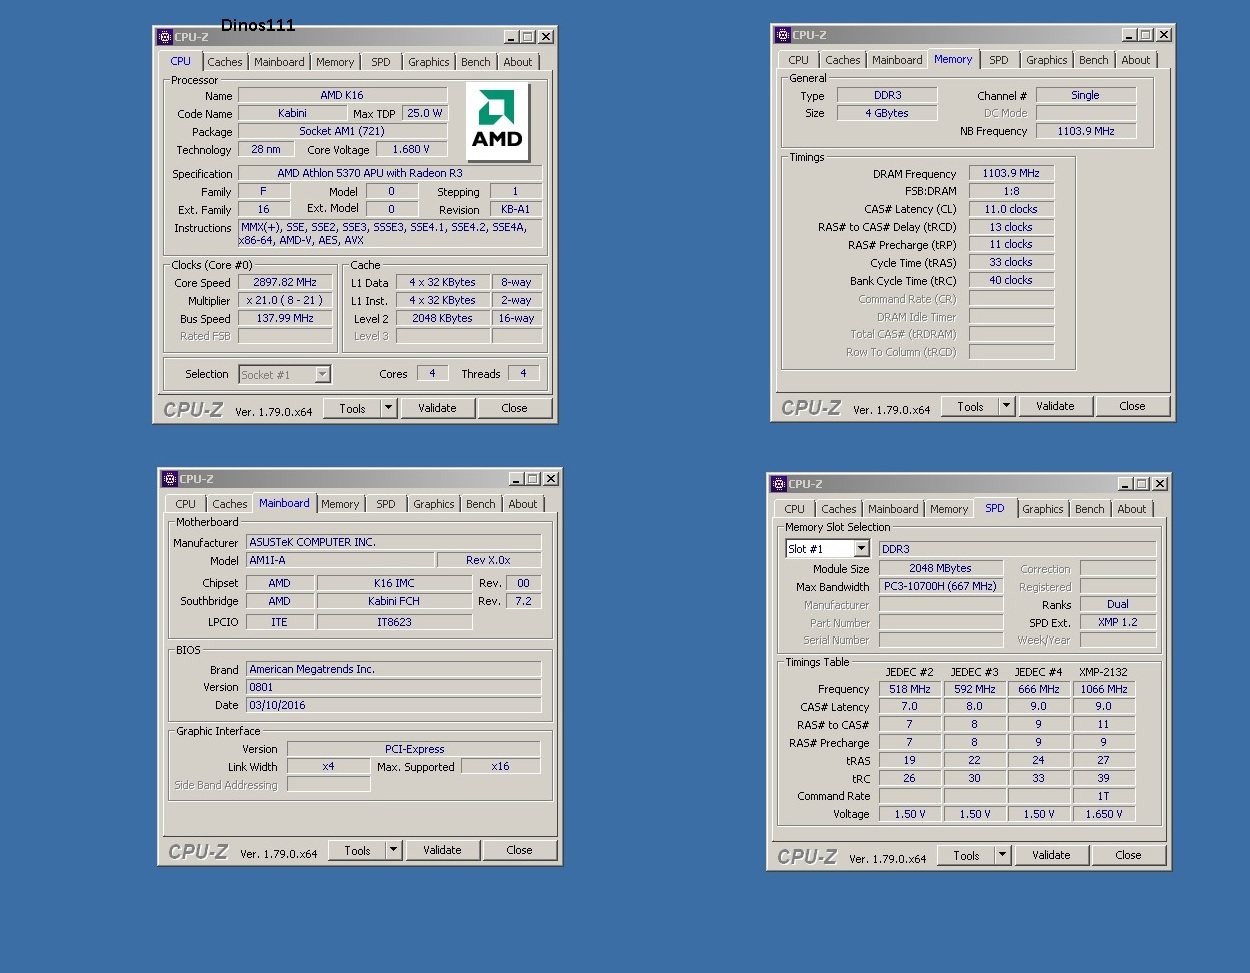Click the AMD logo in the CPU window
The height and width of the screenshot is (973, 1250).
coord(497,121)
